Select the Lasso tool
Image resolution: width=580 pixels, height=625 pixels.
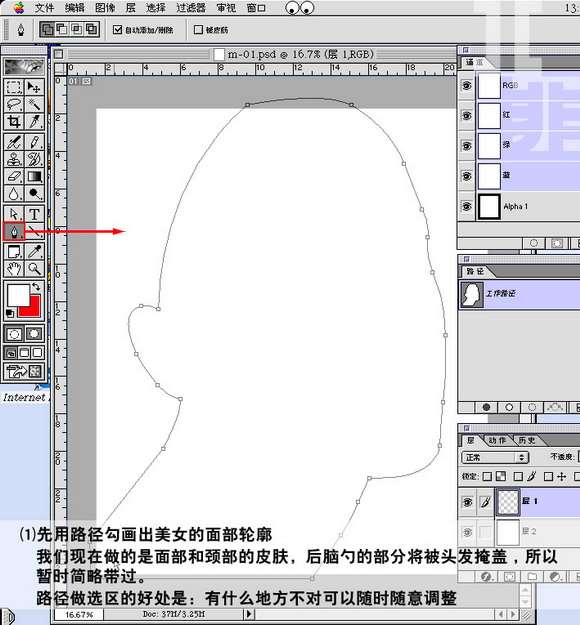pos(14,104)
